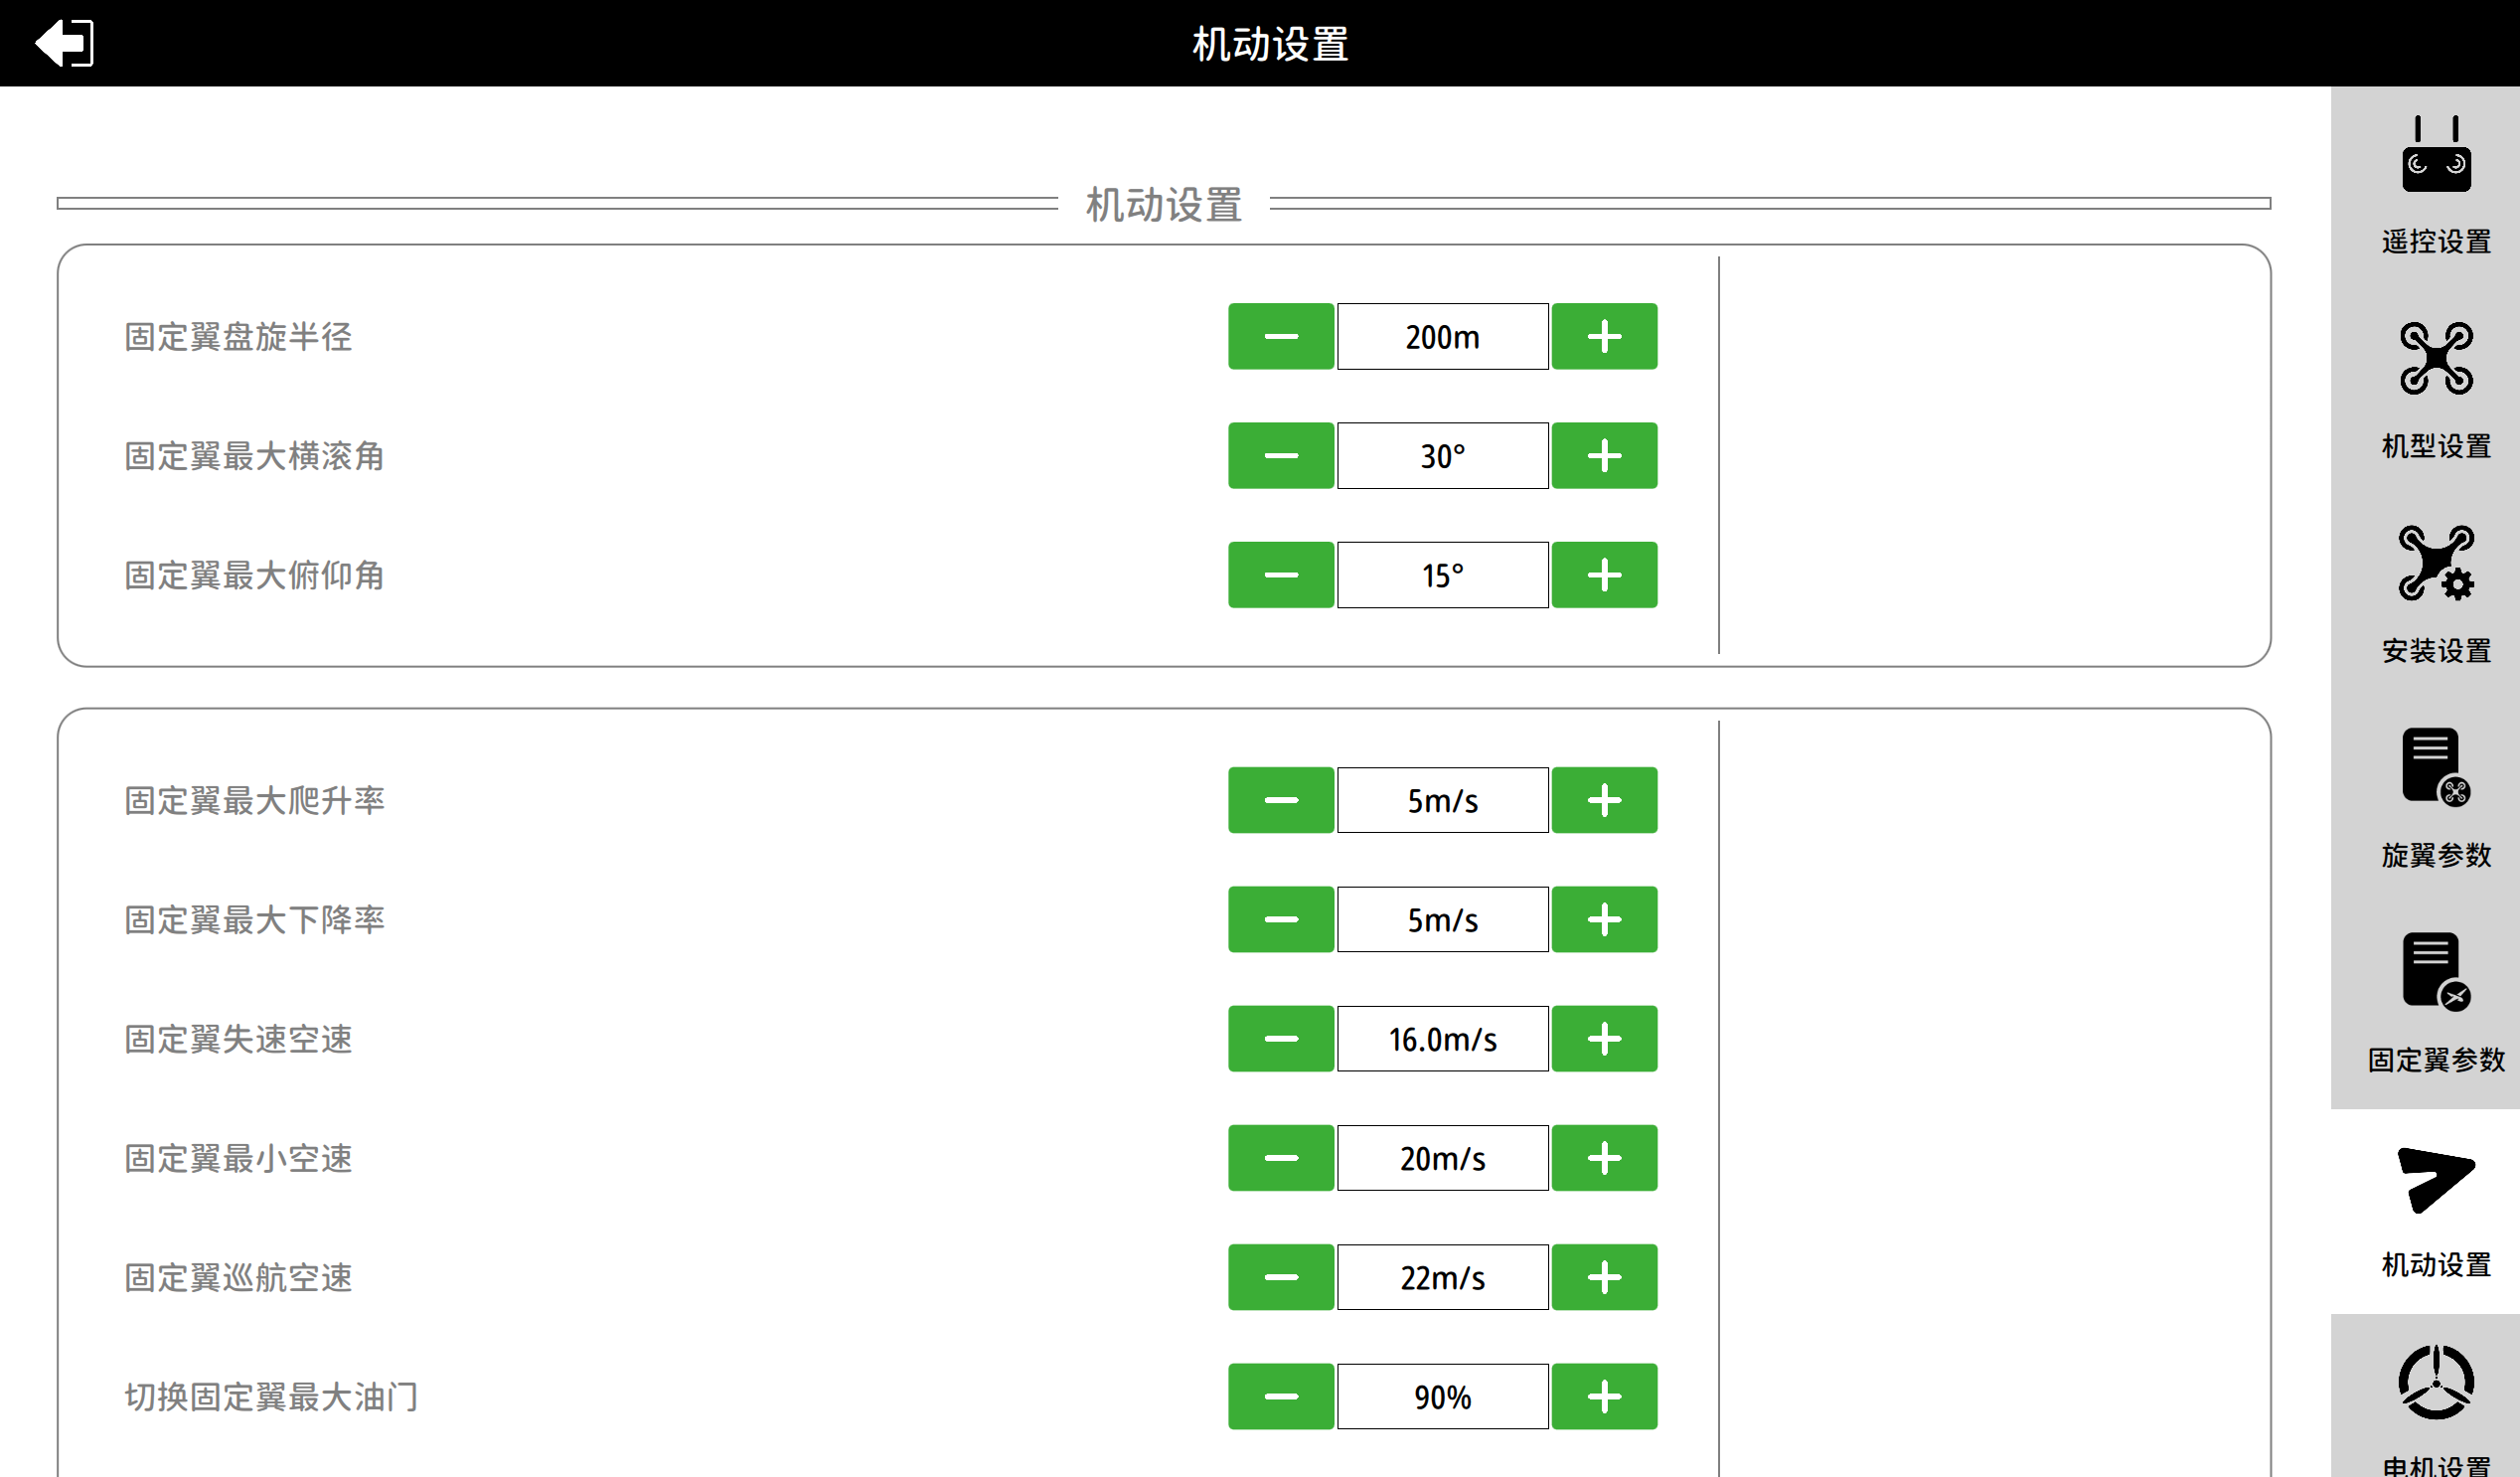Select the 固定翼参数 document icon

[x=2436, y=972]
